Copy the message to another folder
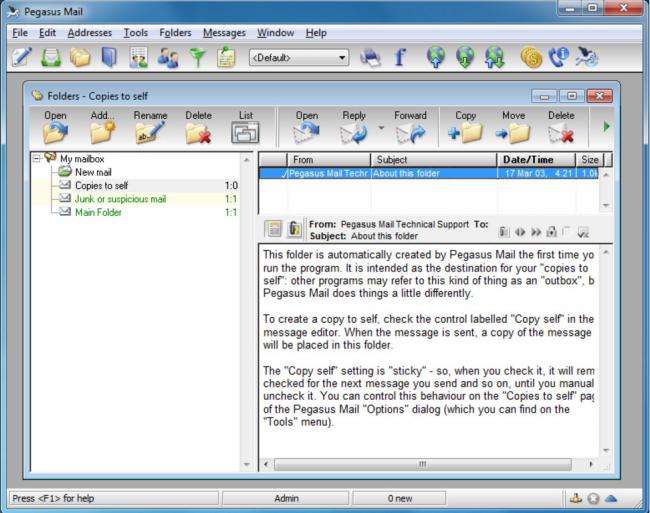Screen dimensions: 650x513 [x=466, y=127]
